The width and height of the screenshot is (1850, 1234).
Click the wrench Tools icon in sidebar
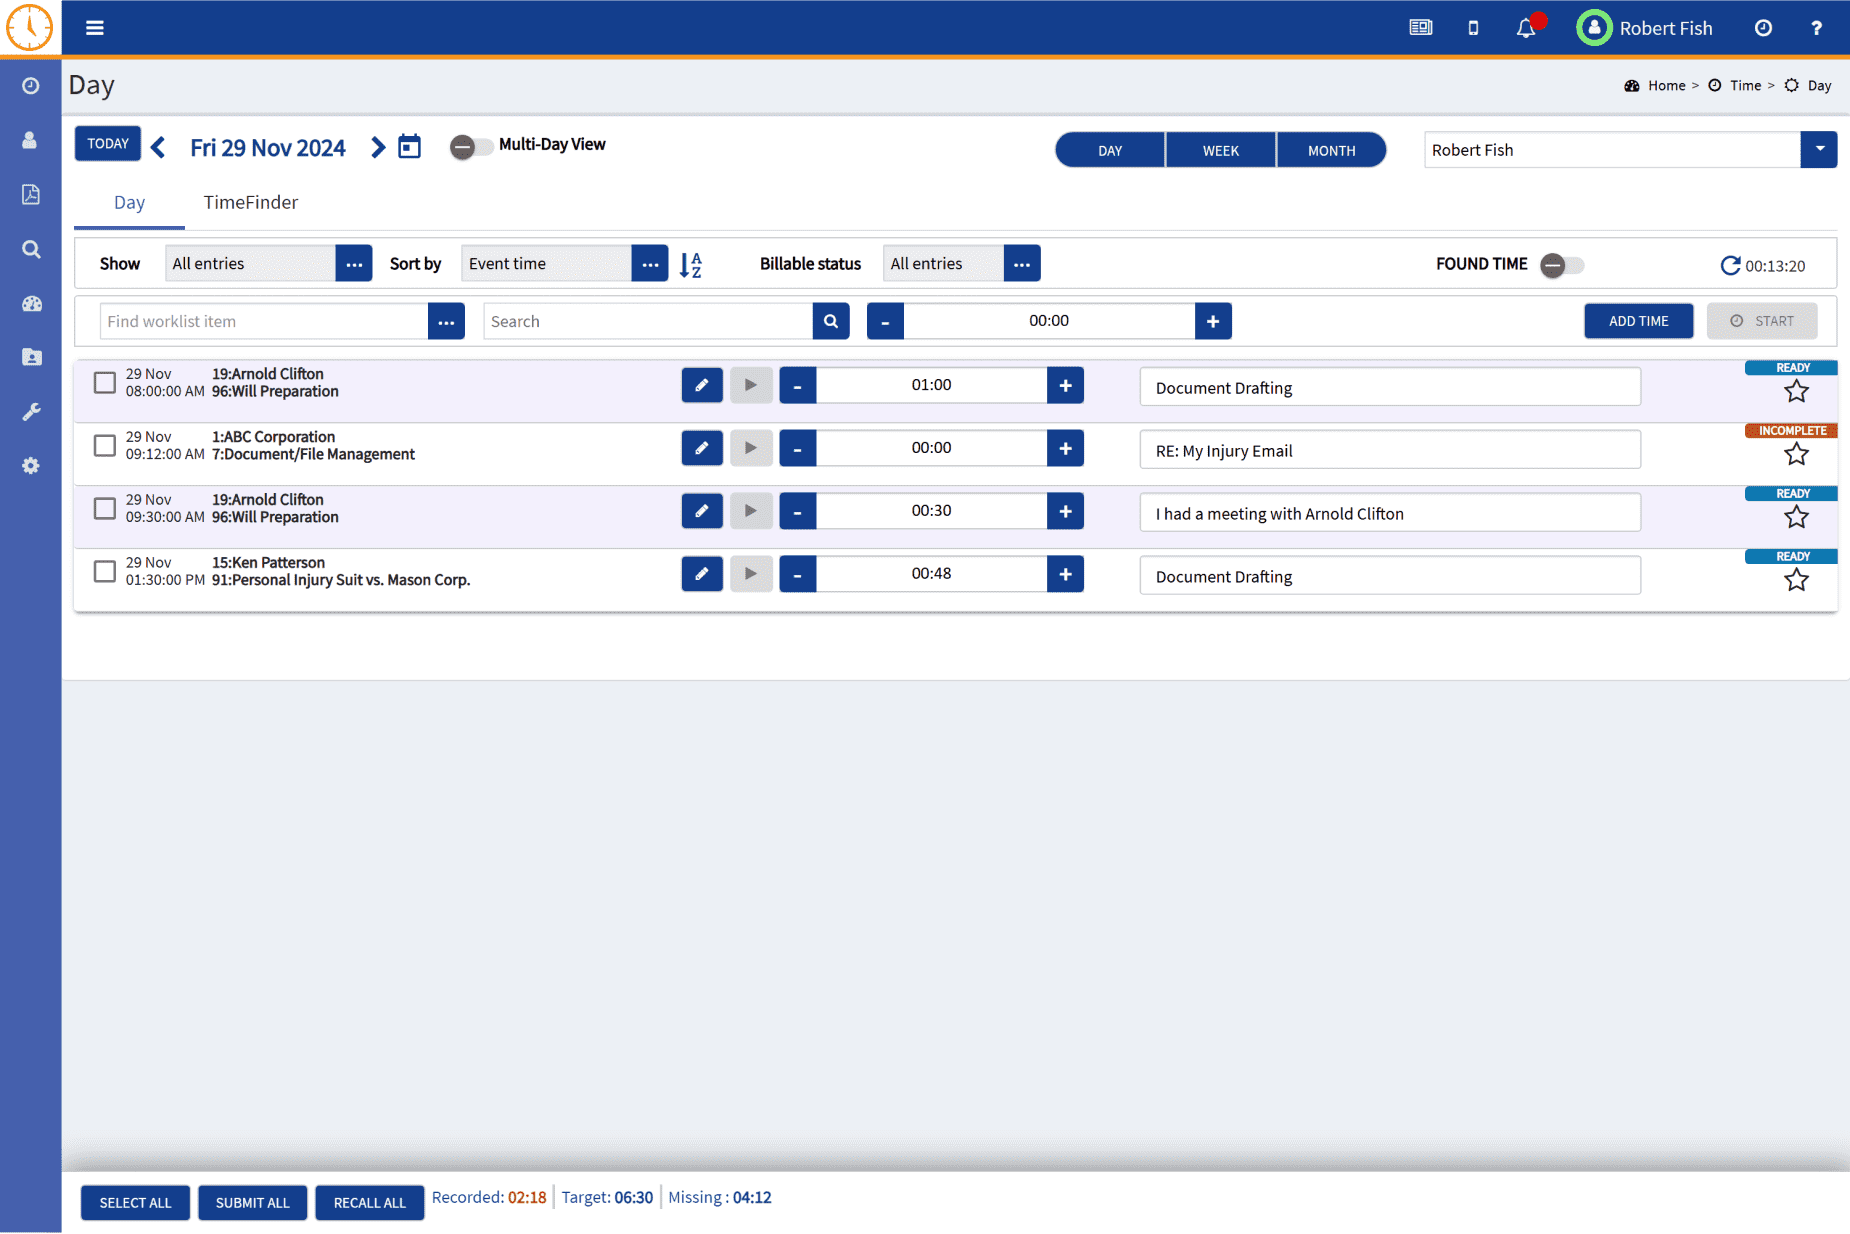click(31, 411)
